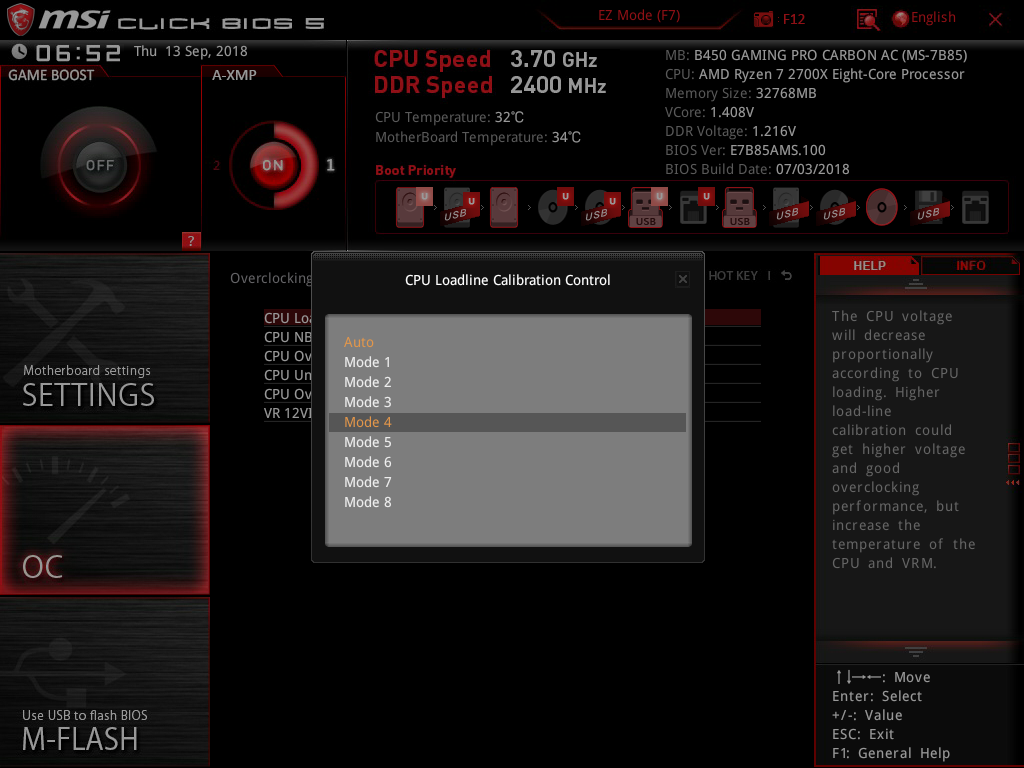This screenshot has height=768, width=1024.
Task: Choose A-XMP profile 1
Action: click(x=330, y=165)
